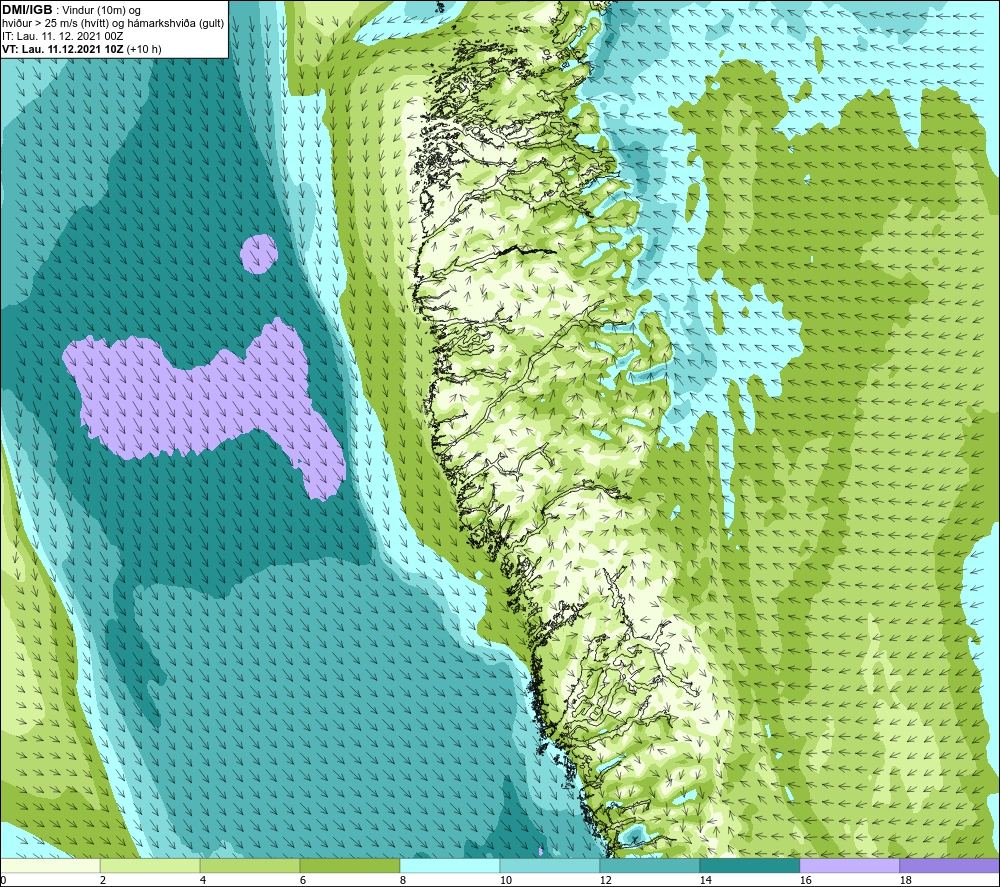Click the 4–6 green legend swatch
1000x887 pixels.
coord(250,866)
